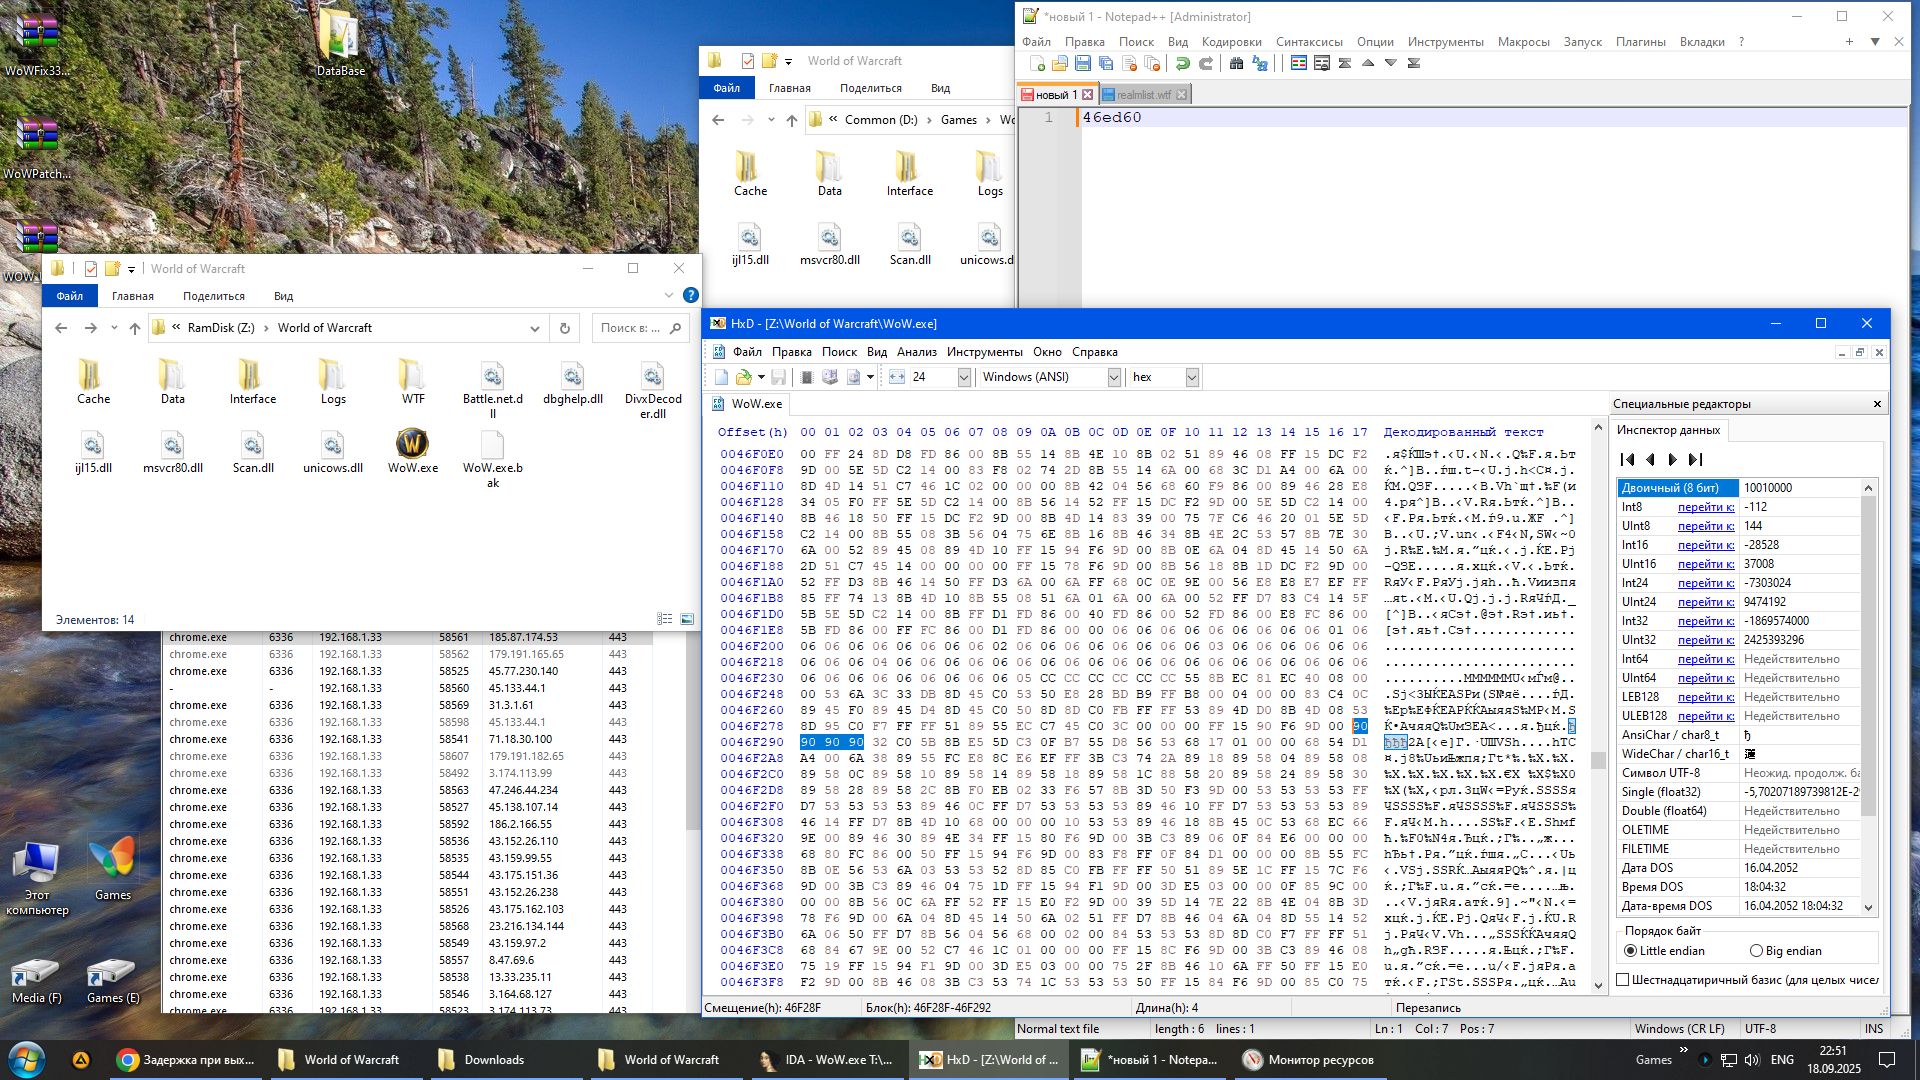Click HxD New file toolbar icon

tap(721, 377)
